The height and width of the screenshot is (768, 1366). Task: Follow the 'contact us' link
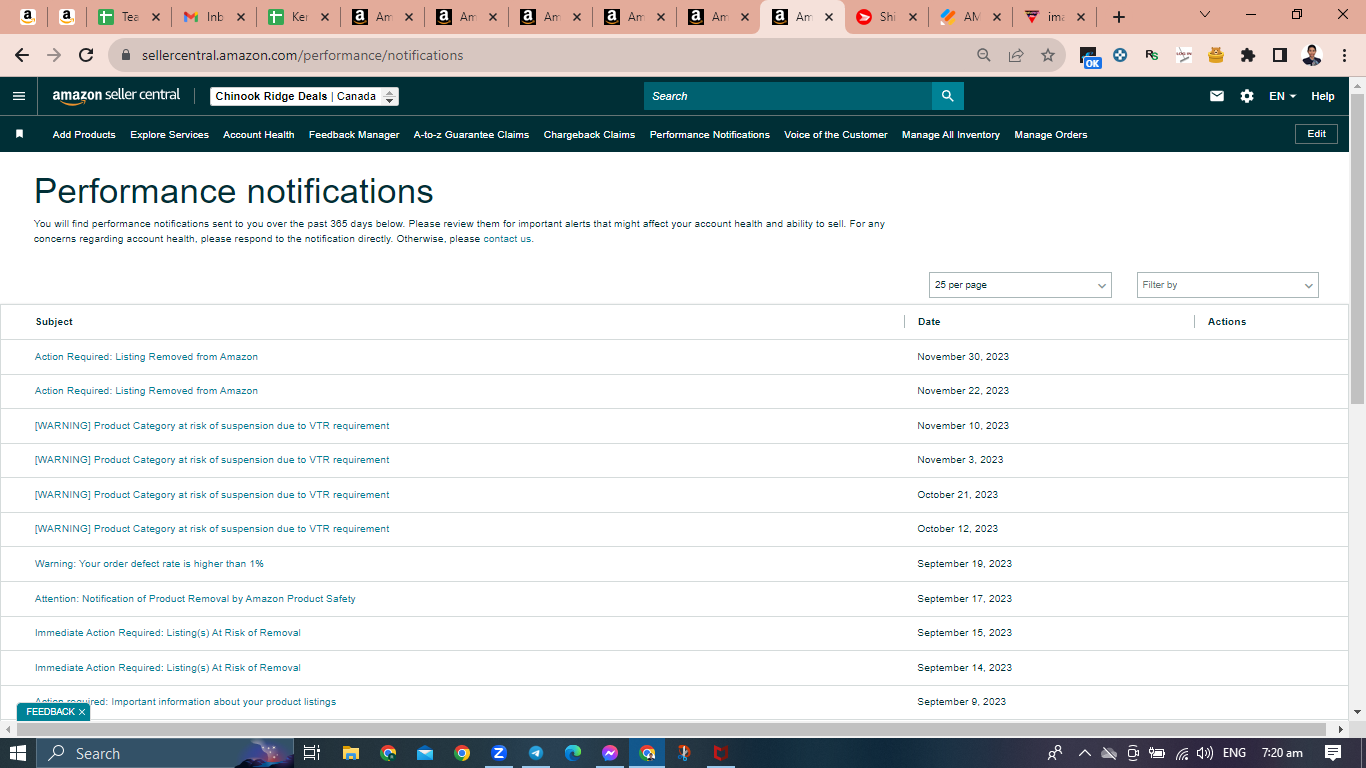pyautogui.click(x=507, y=239)
